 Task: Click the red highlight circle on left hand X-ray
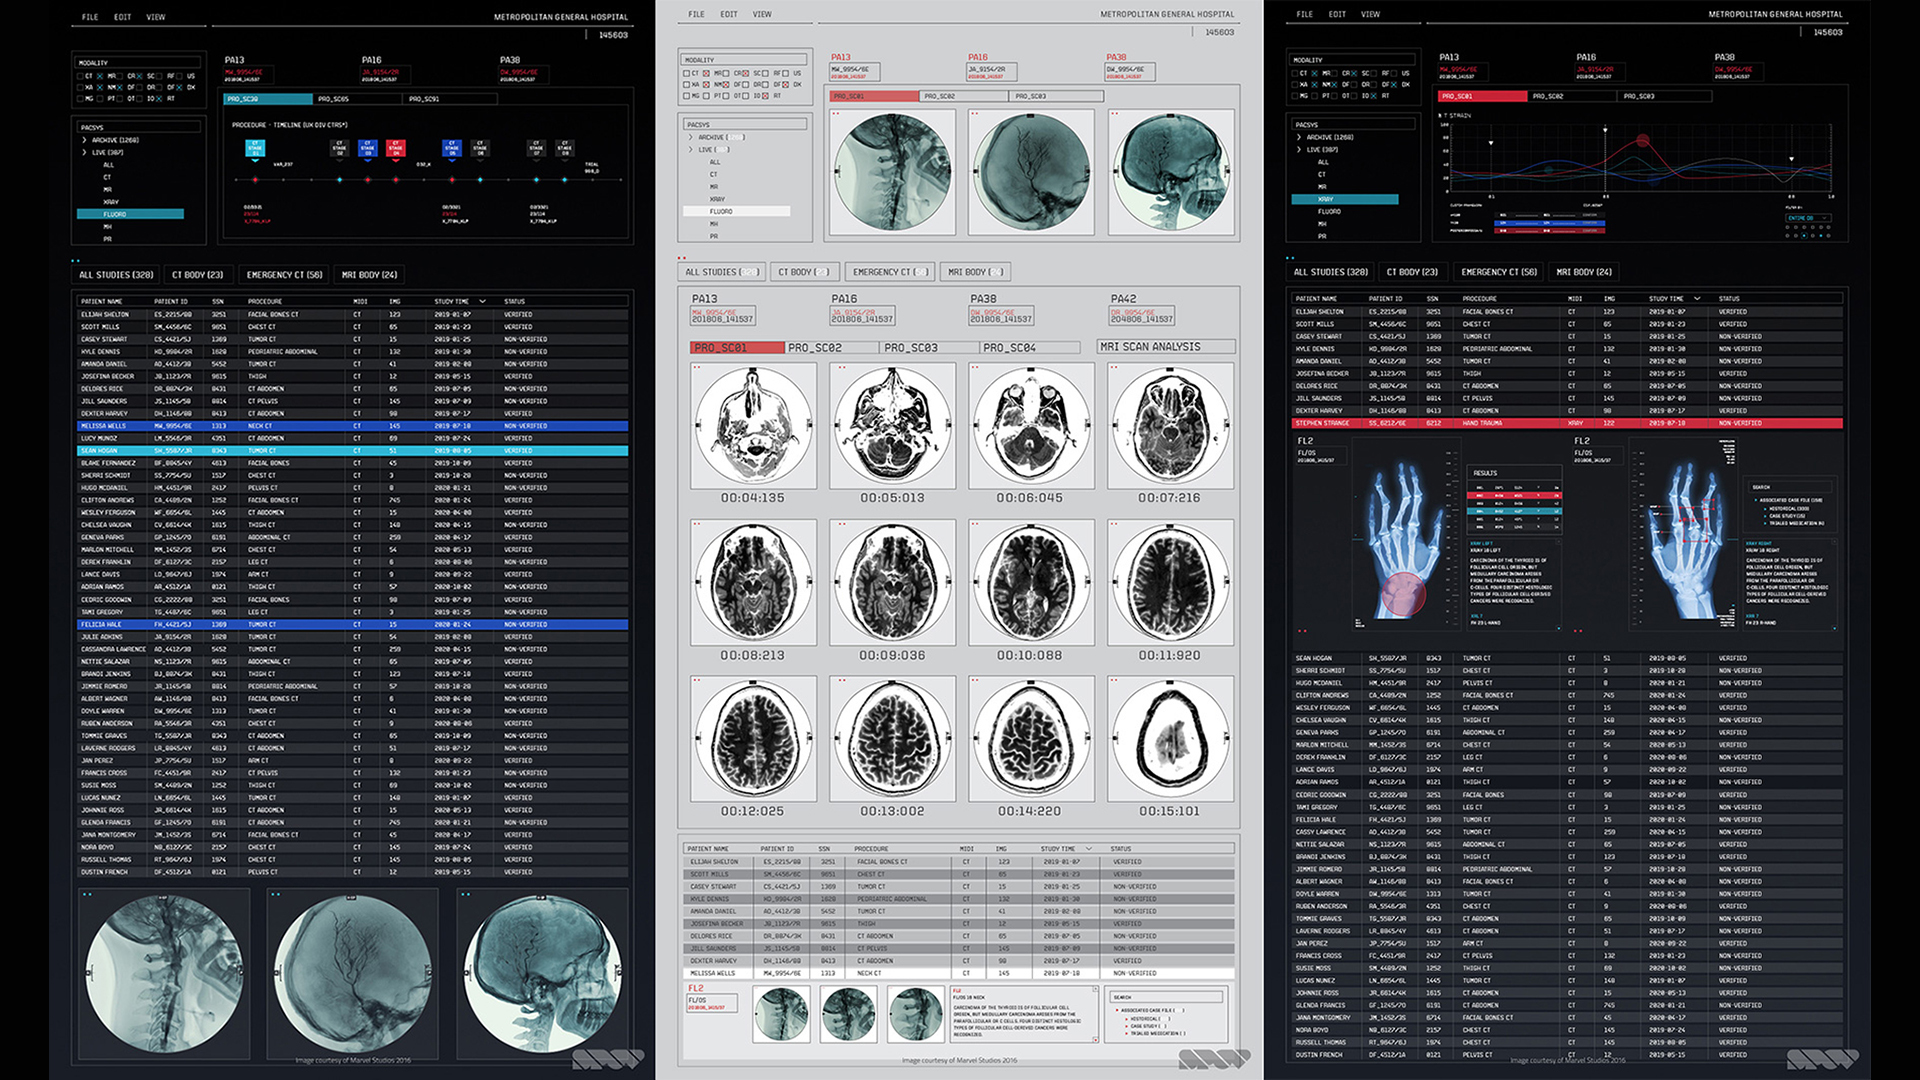coord(1403,594)
